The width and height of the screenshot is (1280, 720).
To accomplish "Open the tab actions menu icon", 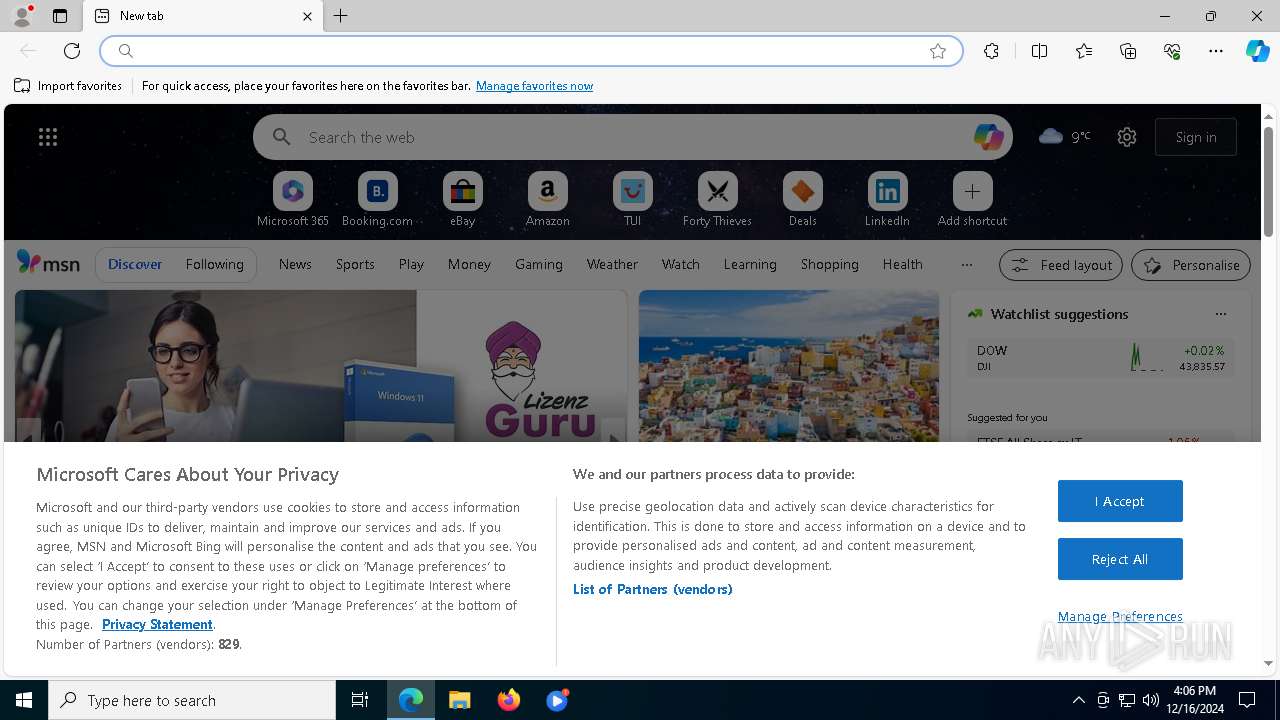I will (60, 16).
